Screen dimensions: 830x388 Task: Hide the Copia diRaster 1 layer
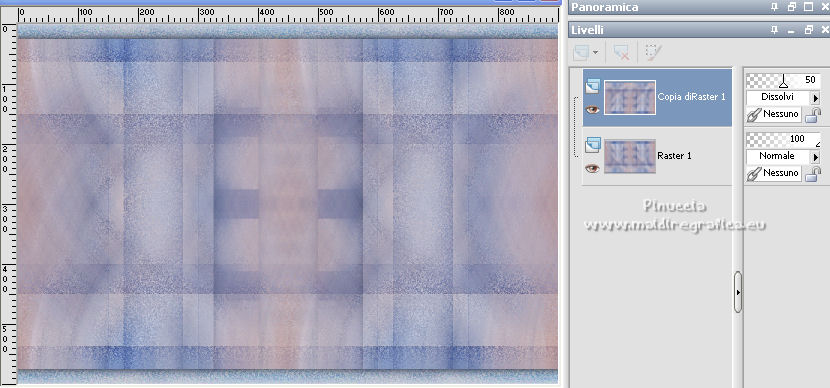point(592,109)
